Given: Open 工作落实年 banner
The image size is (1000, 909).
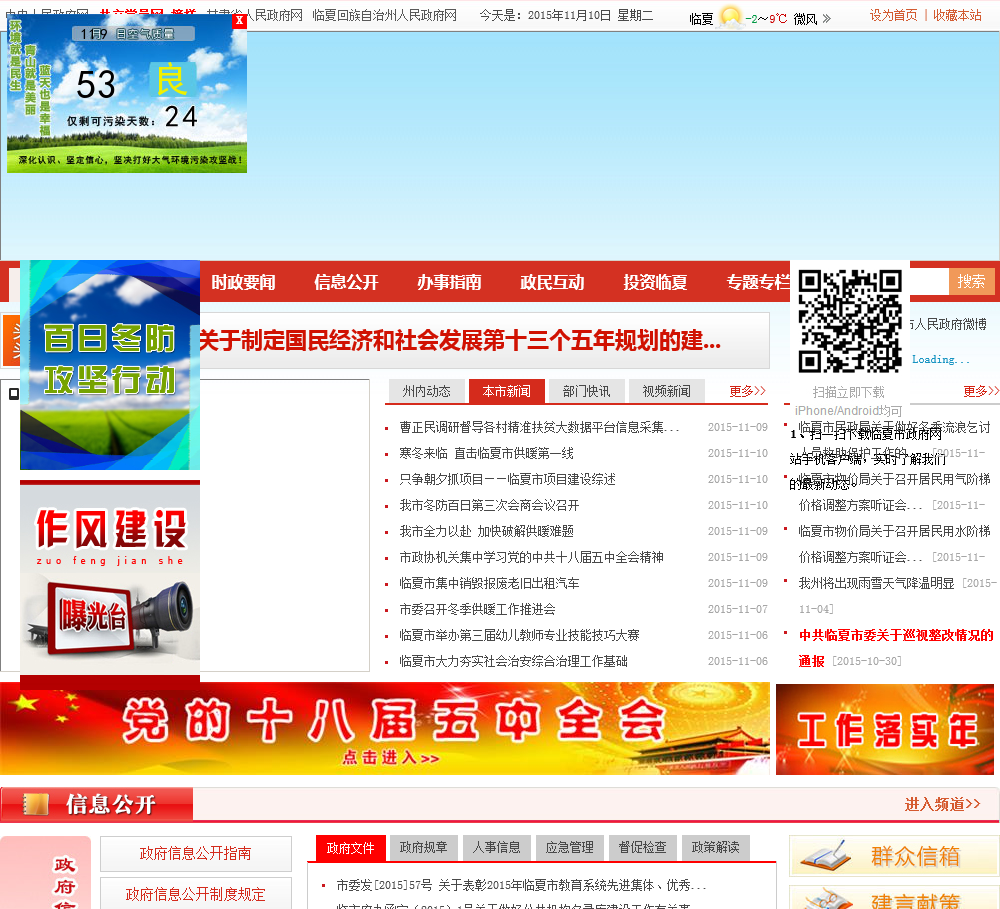Looking at the screenshot, I should coord(885,730).
